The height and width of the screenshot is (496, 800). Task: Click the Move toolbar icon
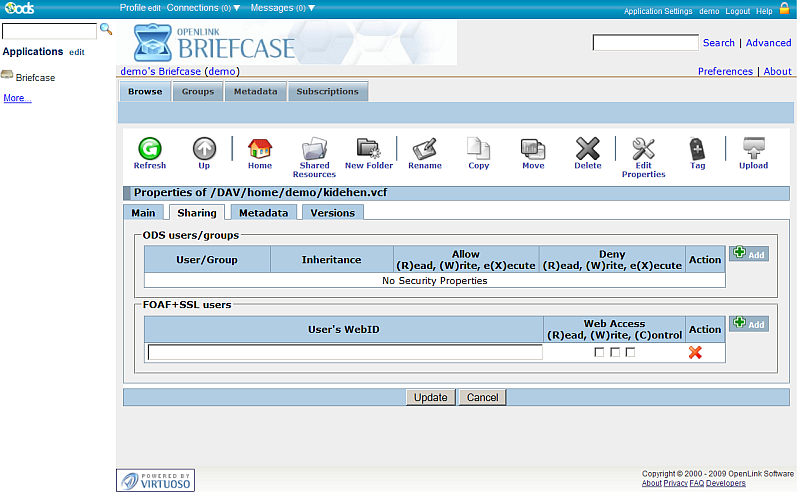click(x=533, y=149)
